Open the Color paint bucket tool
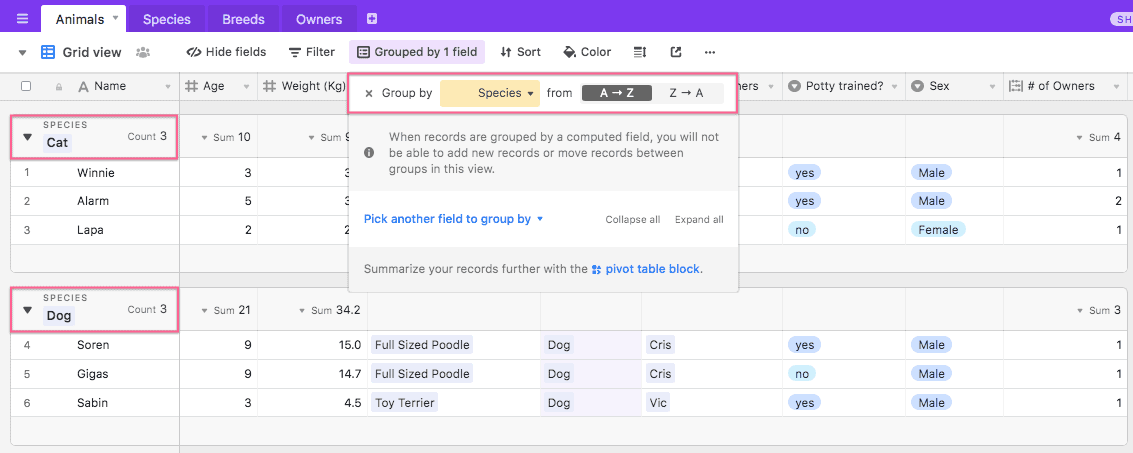 (x=587, y=52)
